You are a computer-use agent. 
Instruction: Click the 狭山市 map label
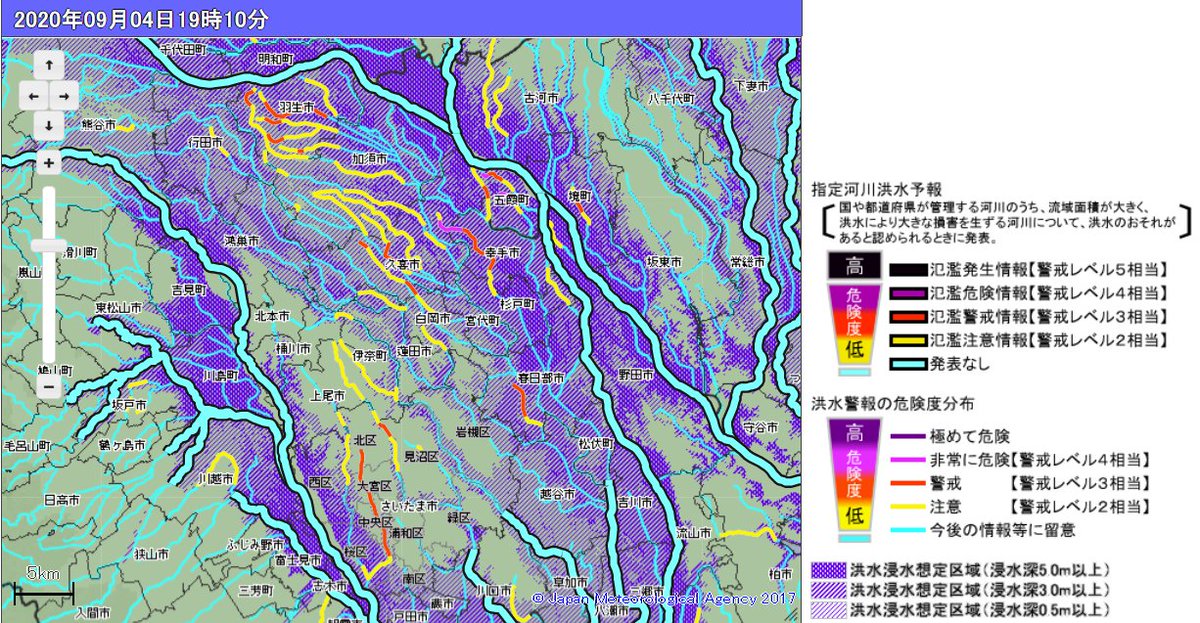tap(153, 553)
